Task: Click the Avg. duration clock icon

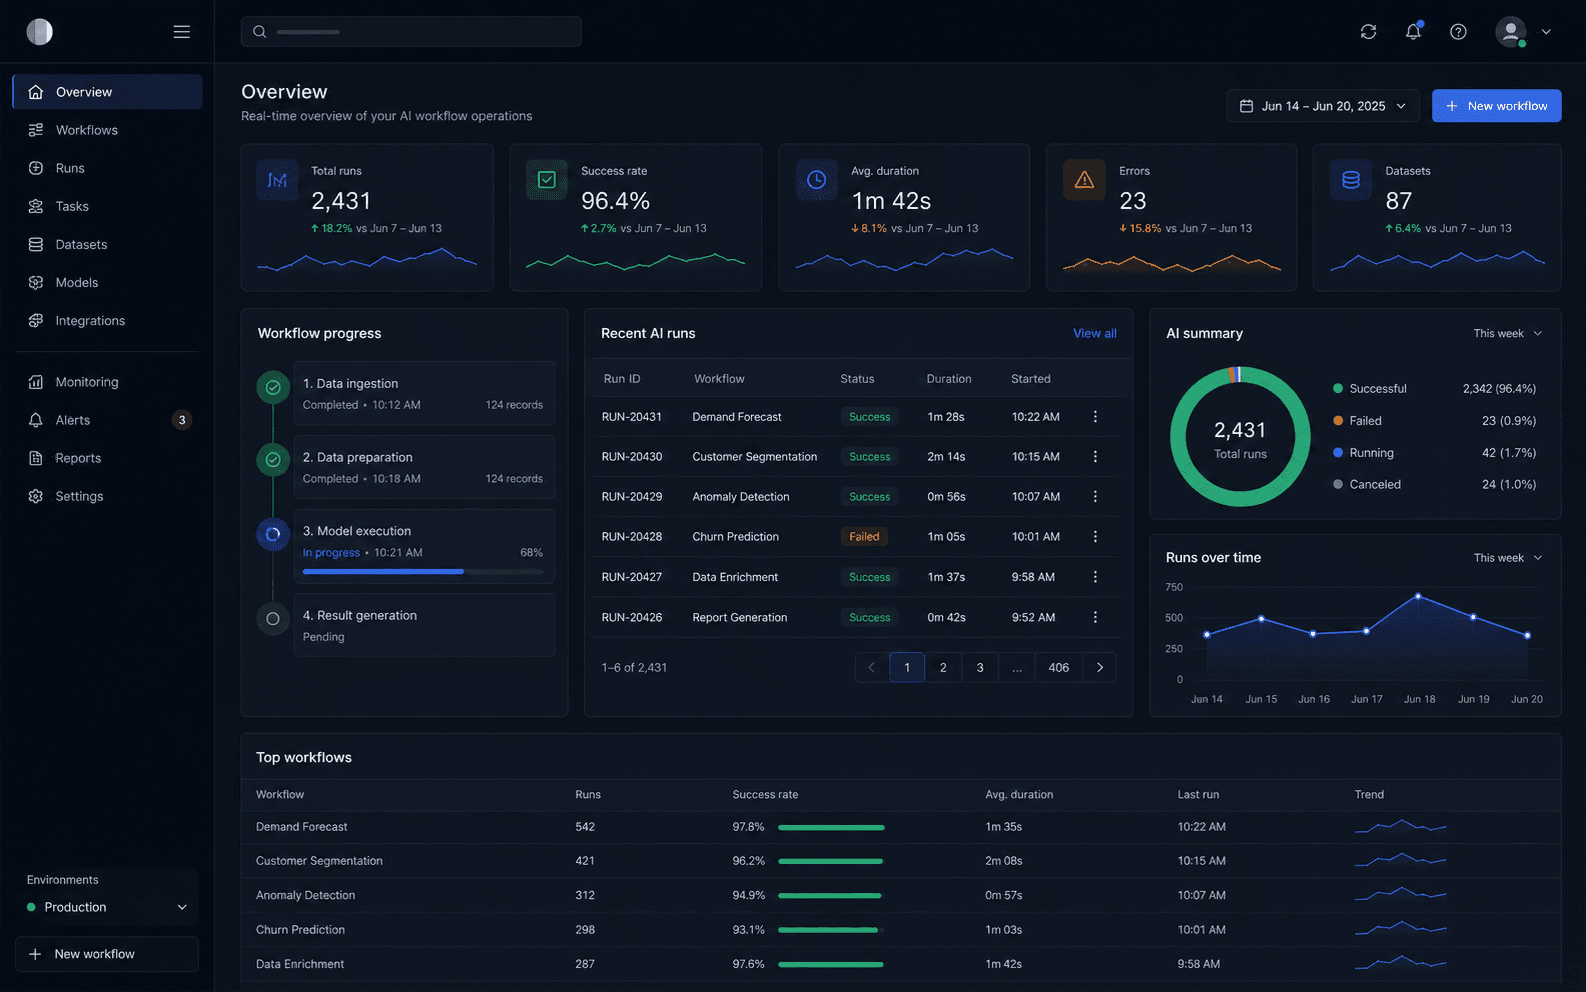Action: (x=816, y=180)
